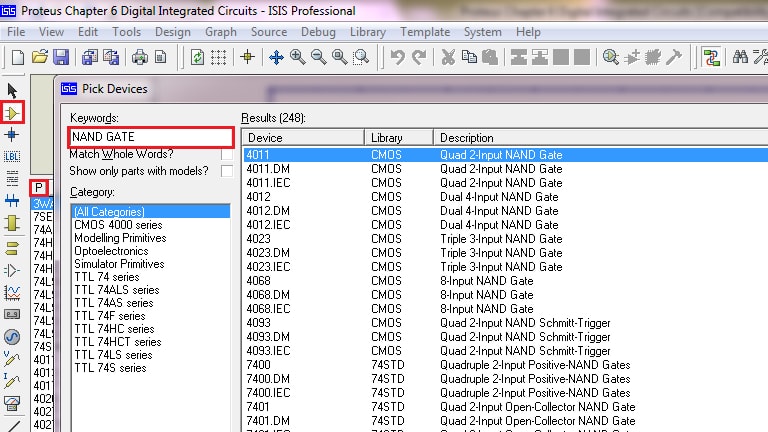The image size is (768, 432).
Task: Sort results by Device column header
Action: tap(302, 137)
